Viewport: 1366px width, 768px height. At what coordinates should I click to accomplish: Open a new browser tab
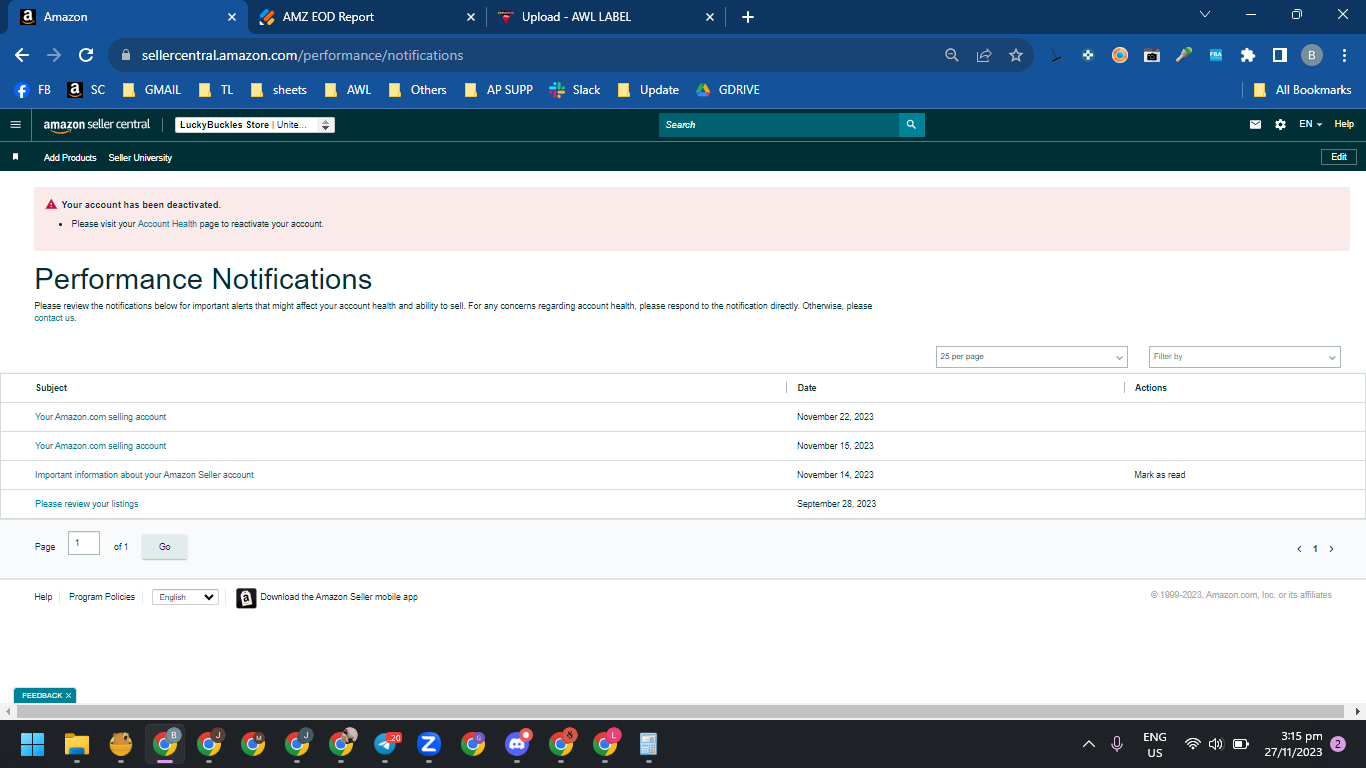[748, 17]
